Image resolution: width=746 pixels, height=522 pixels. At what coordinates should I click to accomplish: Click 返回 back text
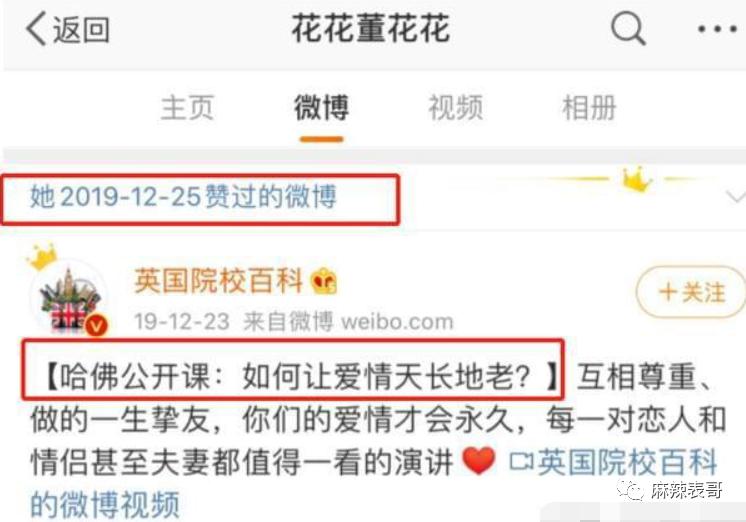tap(81, 29)
